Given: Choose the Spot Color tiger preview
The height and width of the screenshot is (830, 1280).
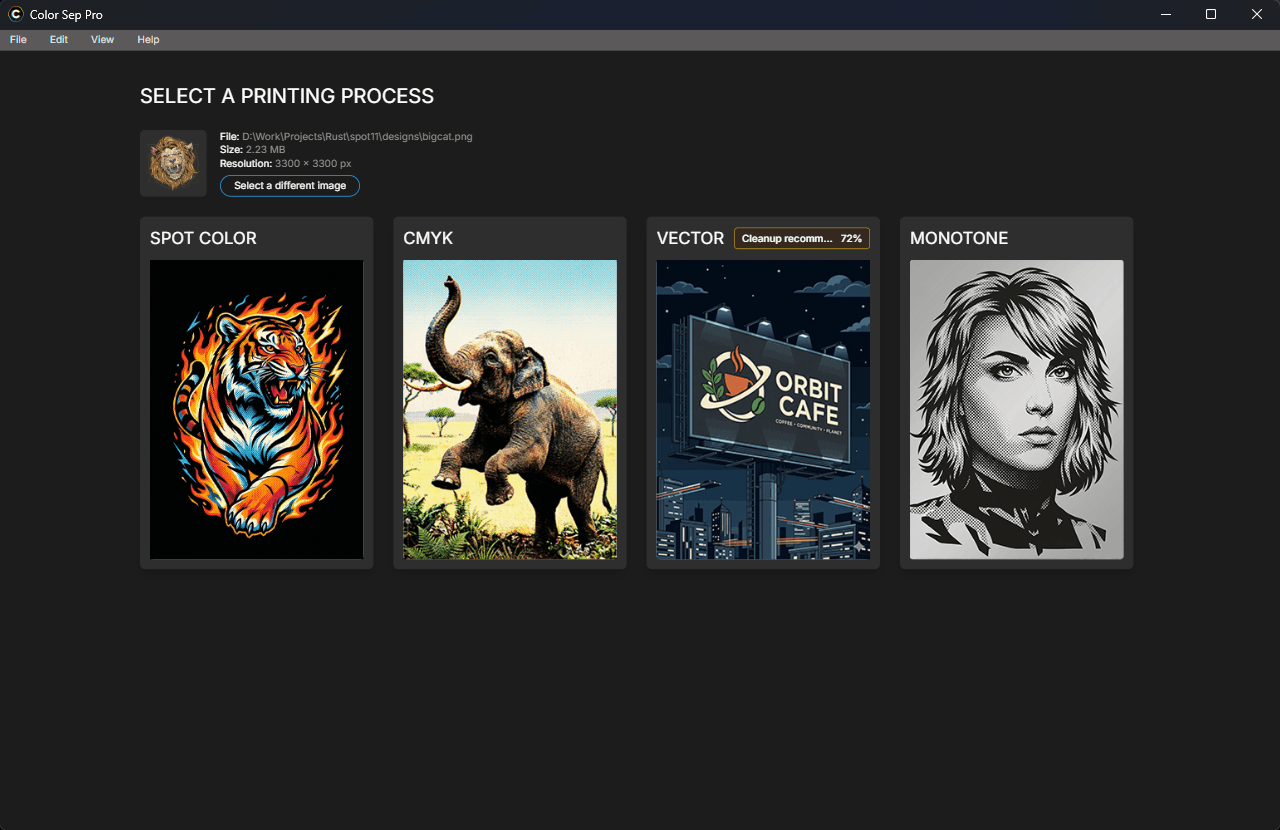Looking at the screenshot, I should point(256,410).
